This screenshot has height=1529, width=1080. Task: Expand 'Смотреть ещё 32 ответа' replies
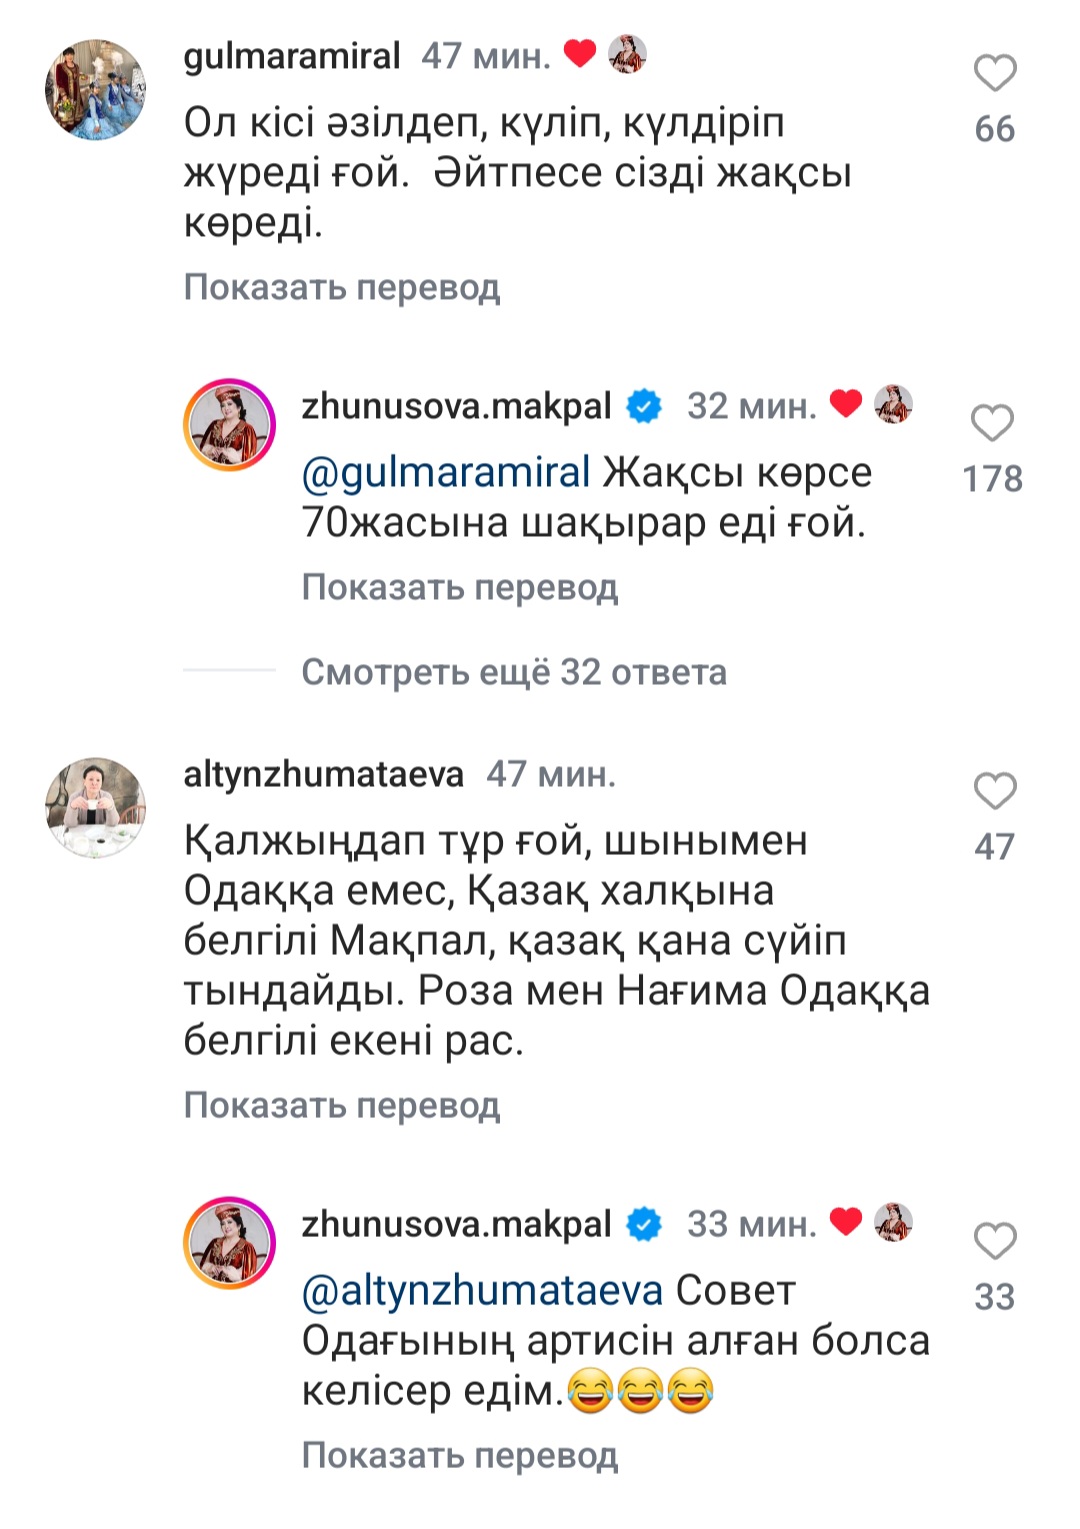coord(514,672)
